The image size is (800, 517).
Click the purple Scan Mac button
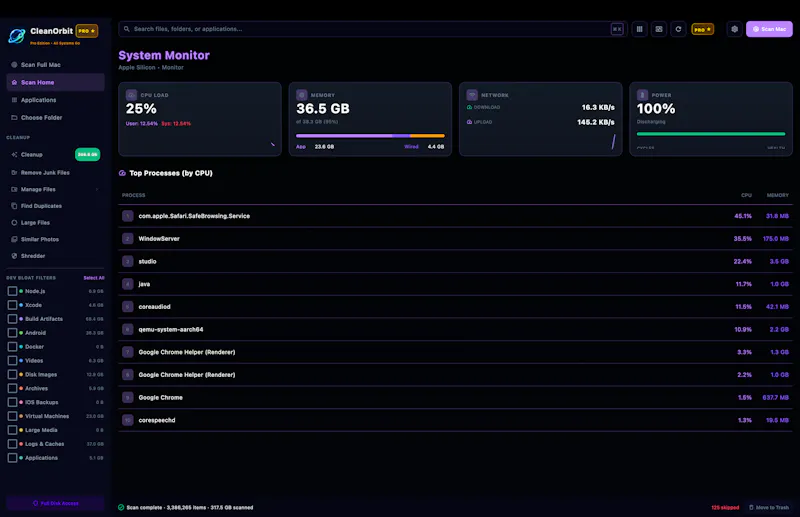click(769, 29)
